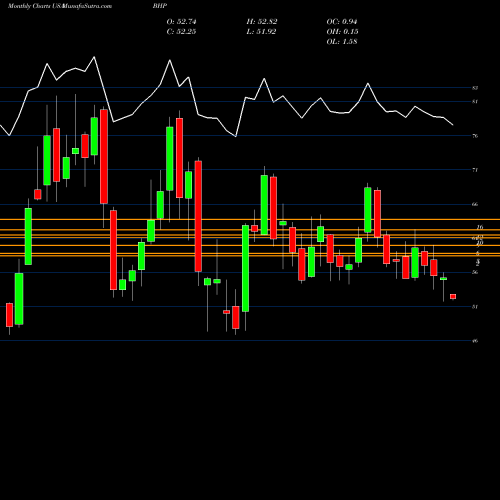Select the high value "H: 52.82"
Image resolution: width=500 pixels, height=500 pixels.
262,22
